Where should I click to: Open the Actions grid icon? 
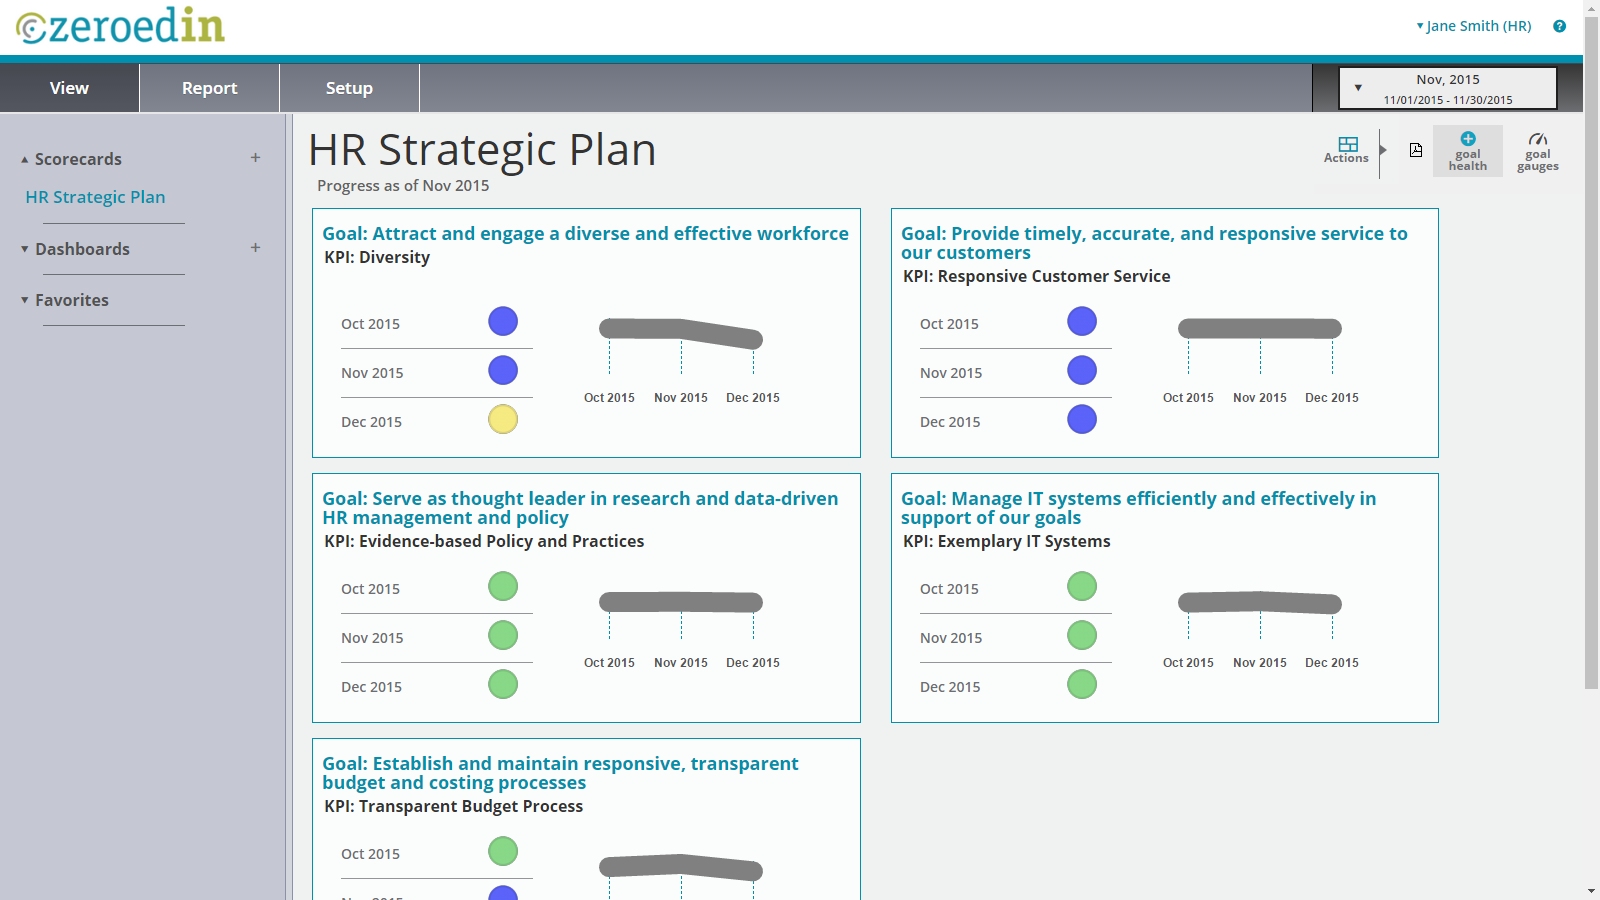click(1347, 150)
